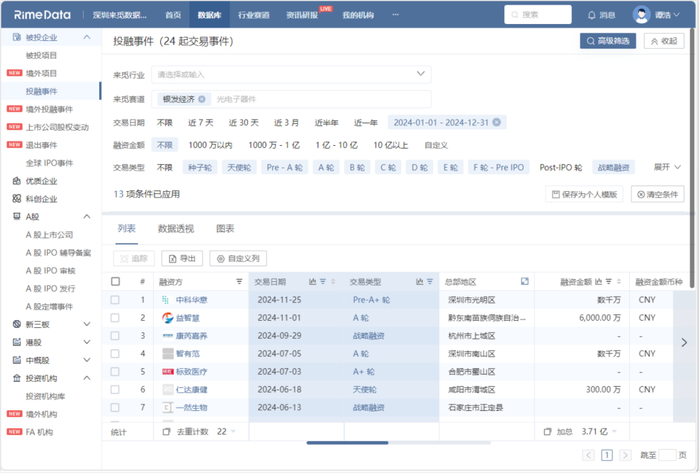Click the 导出 button
Image resolution: width=700 pixels, height=473 pixels.
point(182,258)
